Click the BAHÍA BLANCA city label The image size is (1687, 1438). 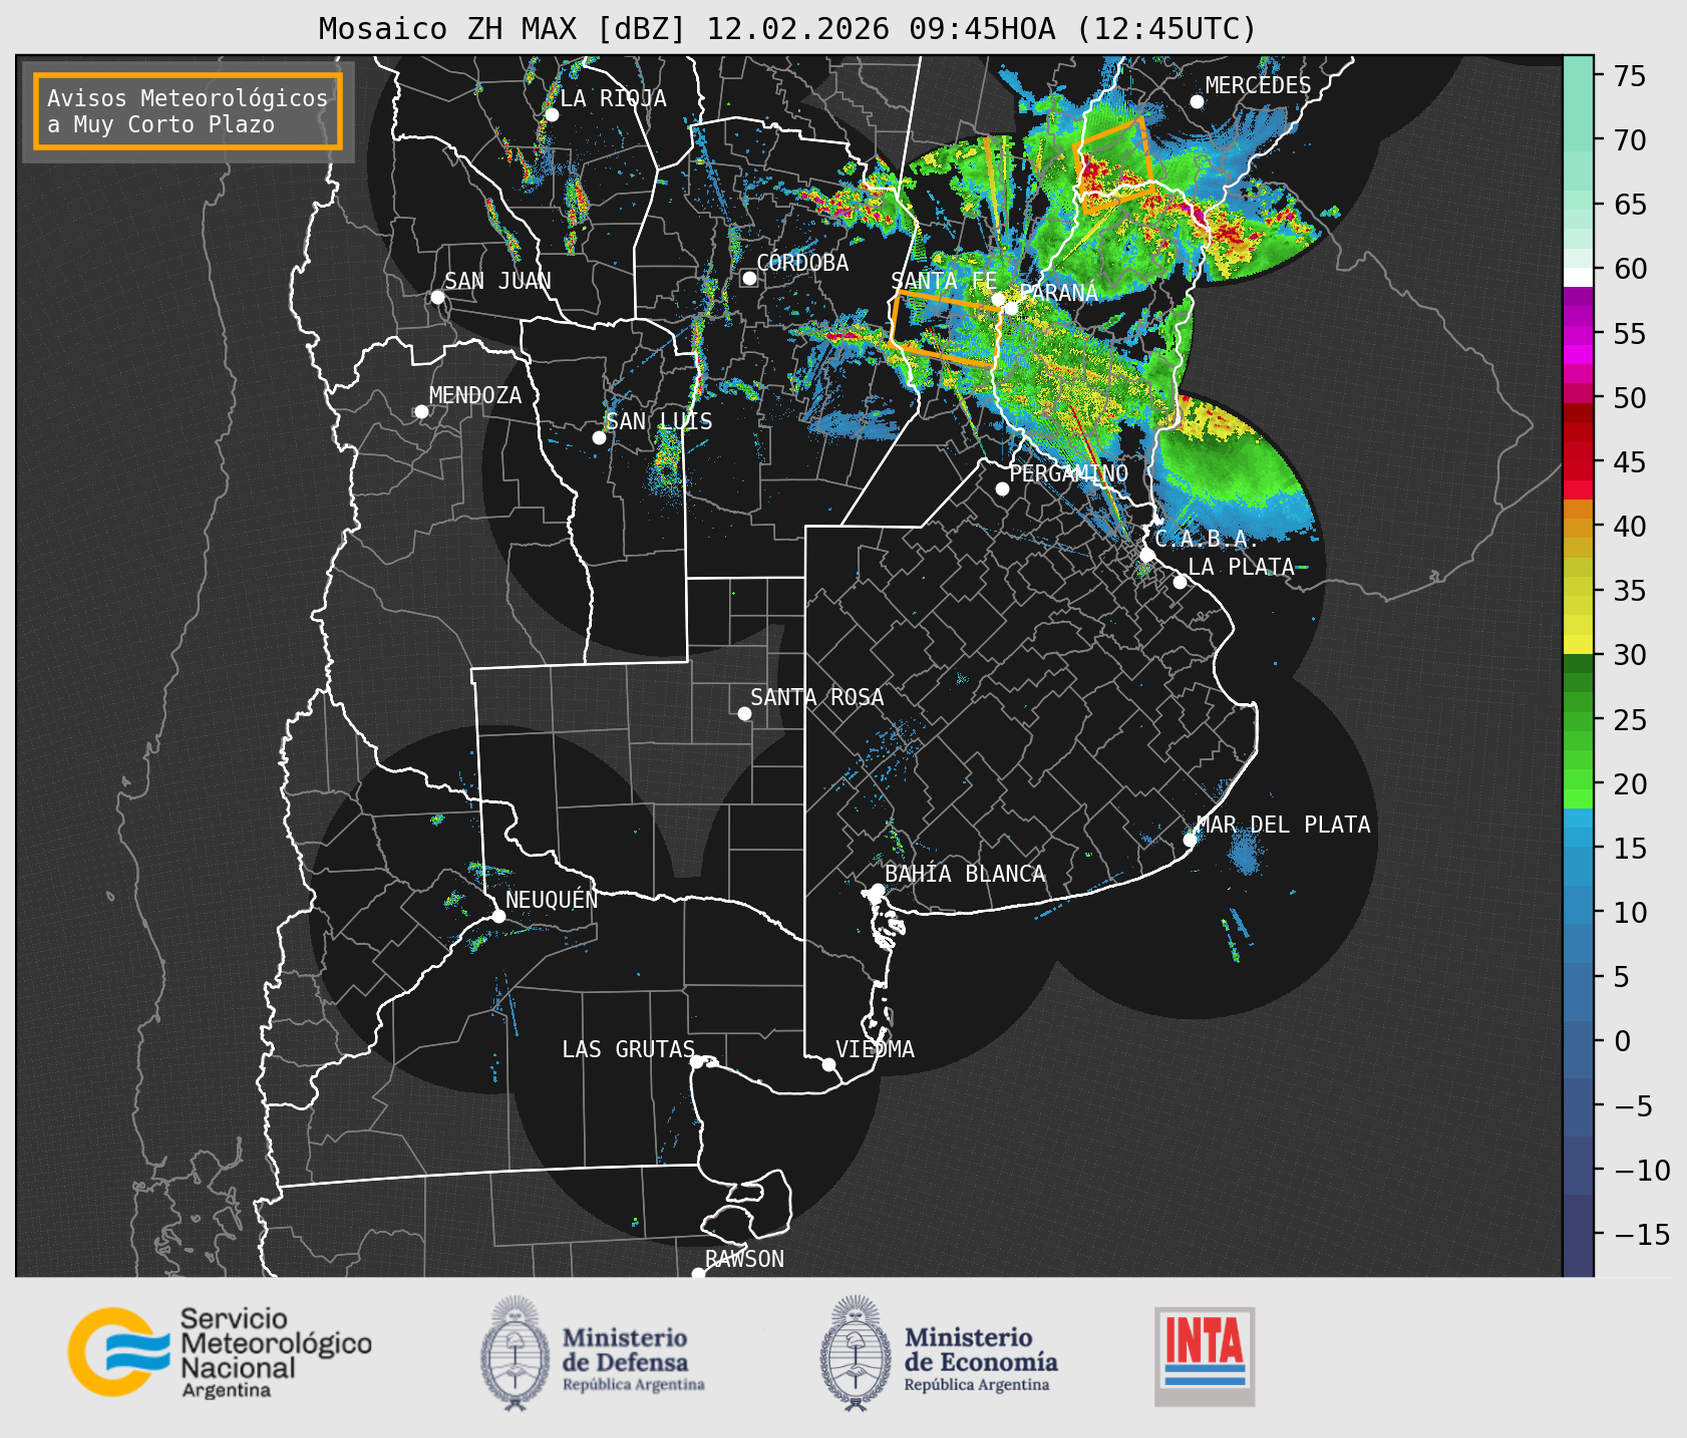point(965,874)
